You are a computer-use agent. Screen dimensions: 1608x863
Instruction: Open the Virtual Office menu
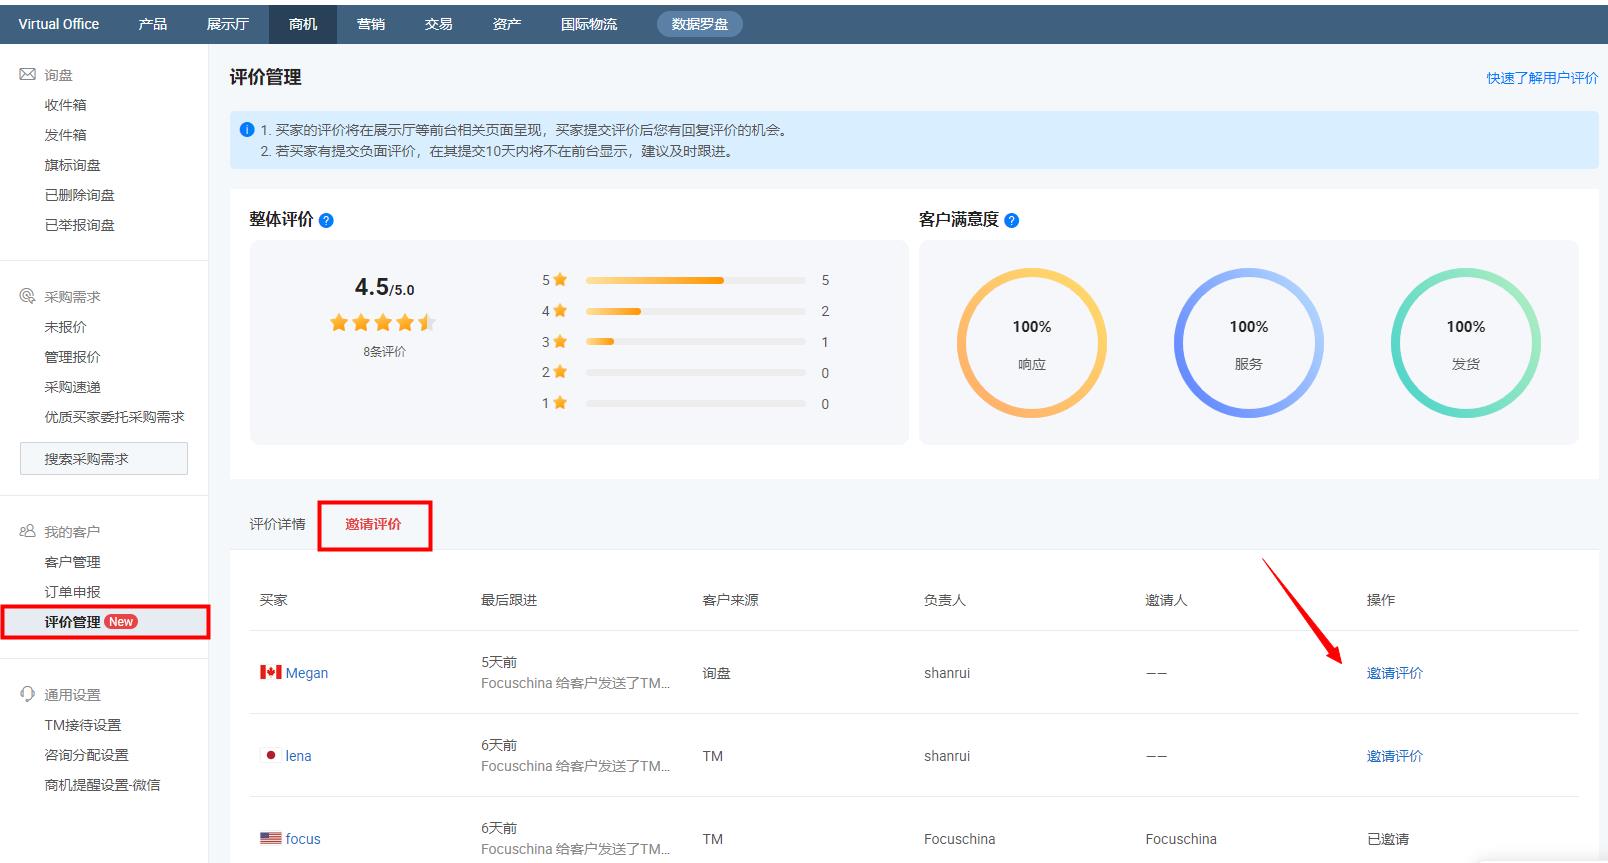(59, 24)
